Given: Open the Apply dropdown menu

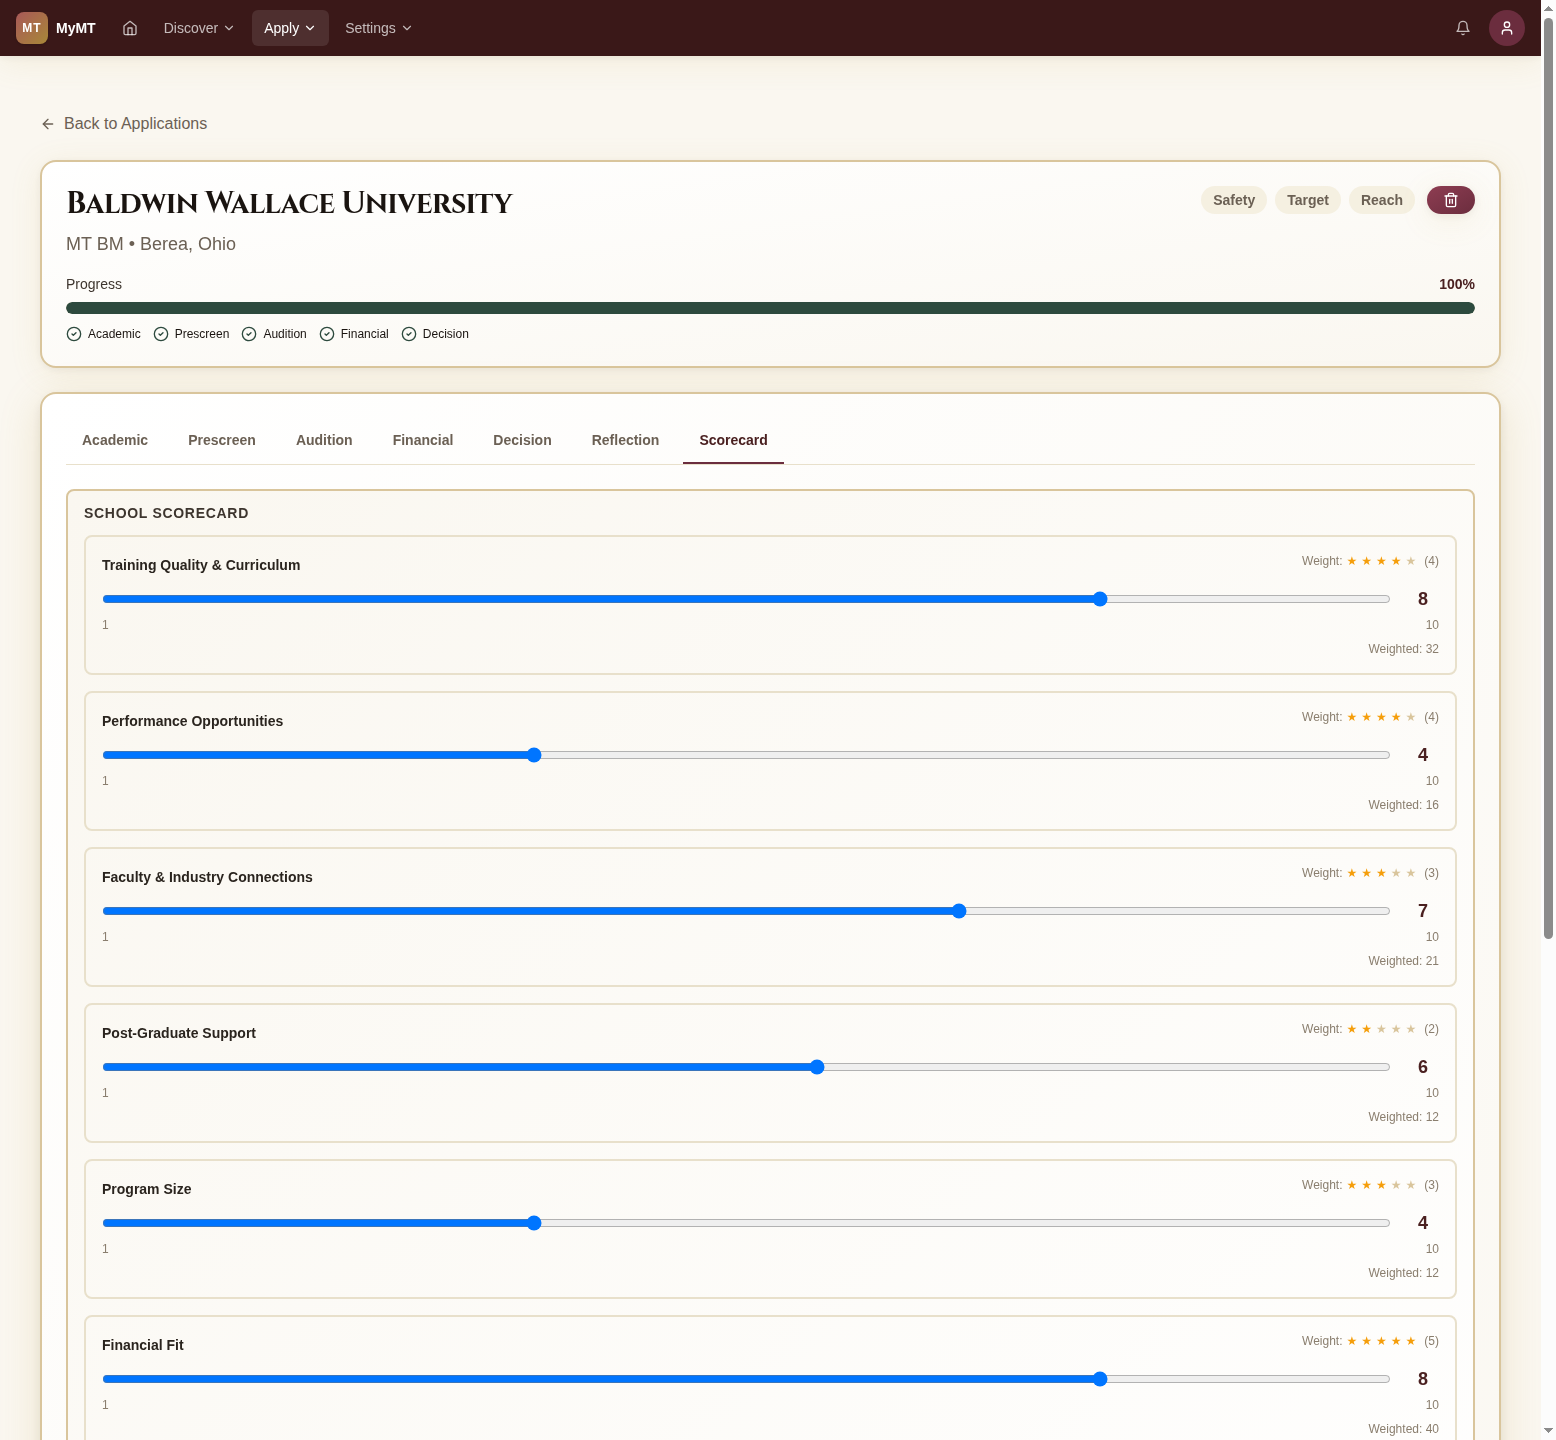Looking at the screenshot, I should pos(289,28).
